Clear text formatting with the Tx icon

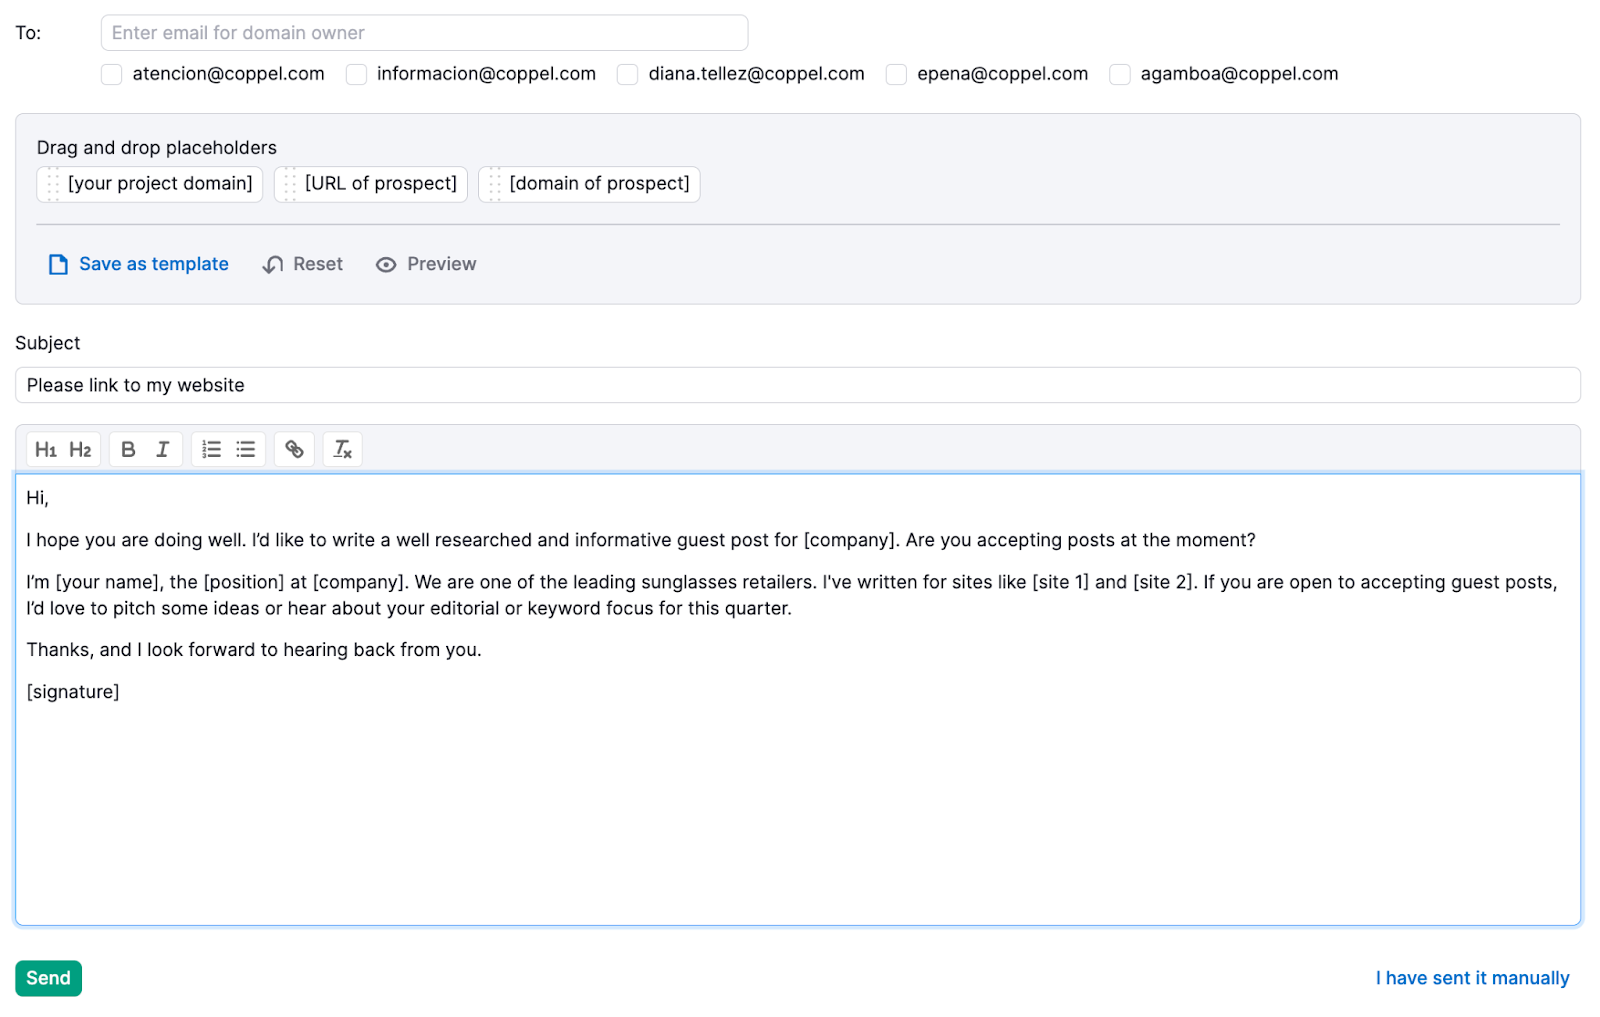coord(342,449)
